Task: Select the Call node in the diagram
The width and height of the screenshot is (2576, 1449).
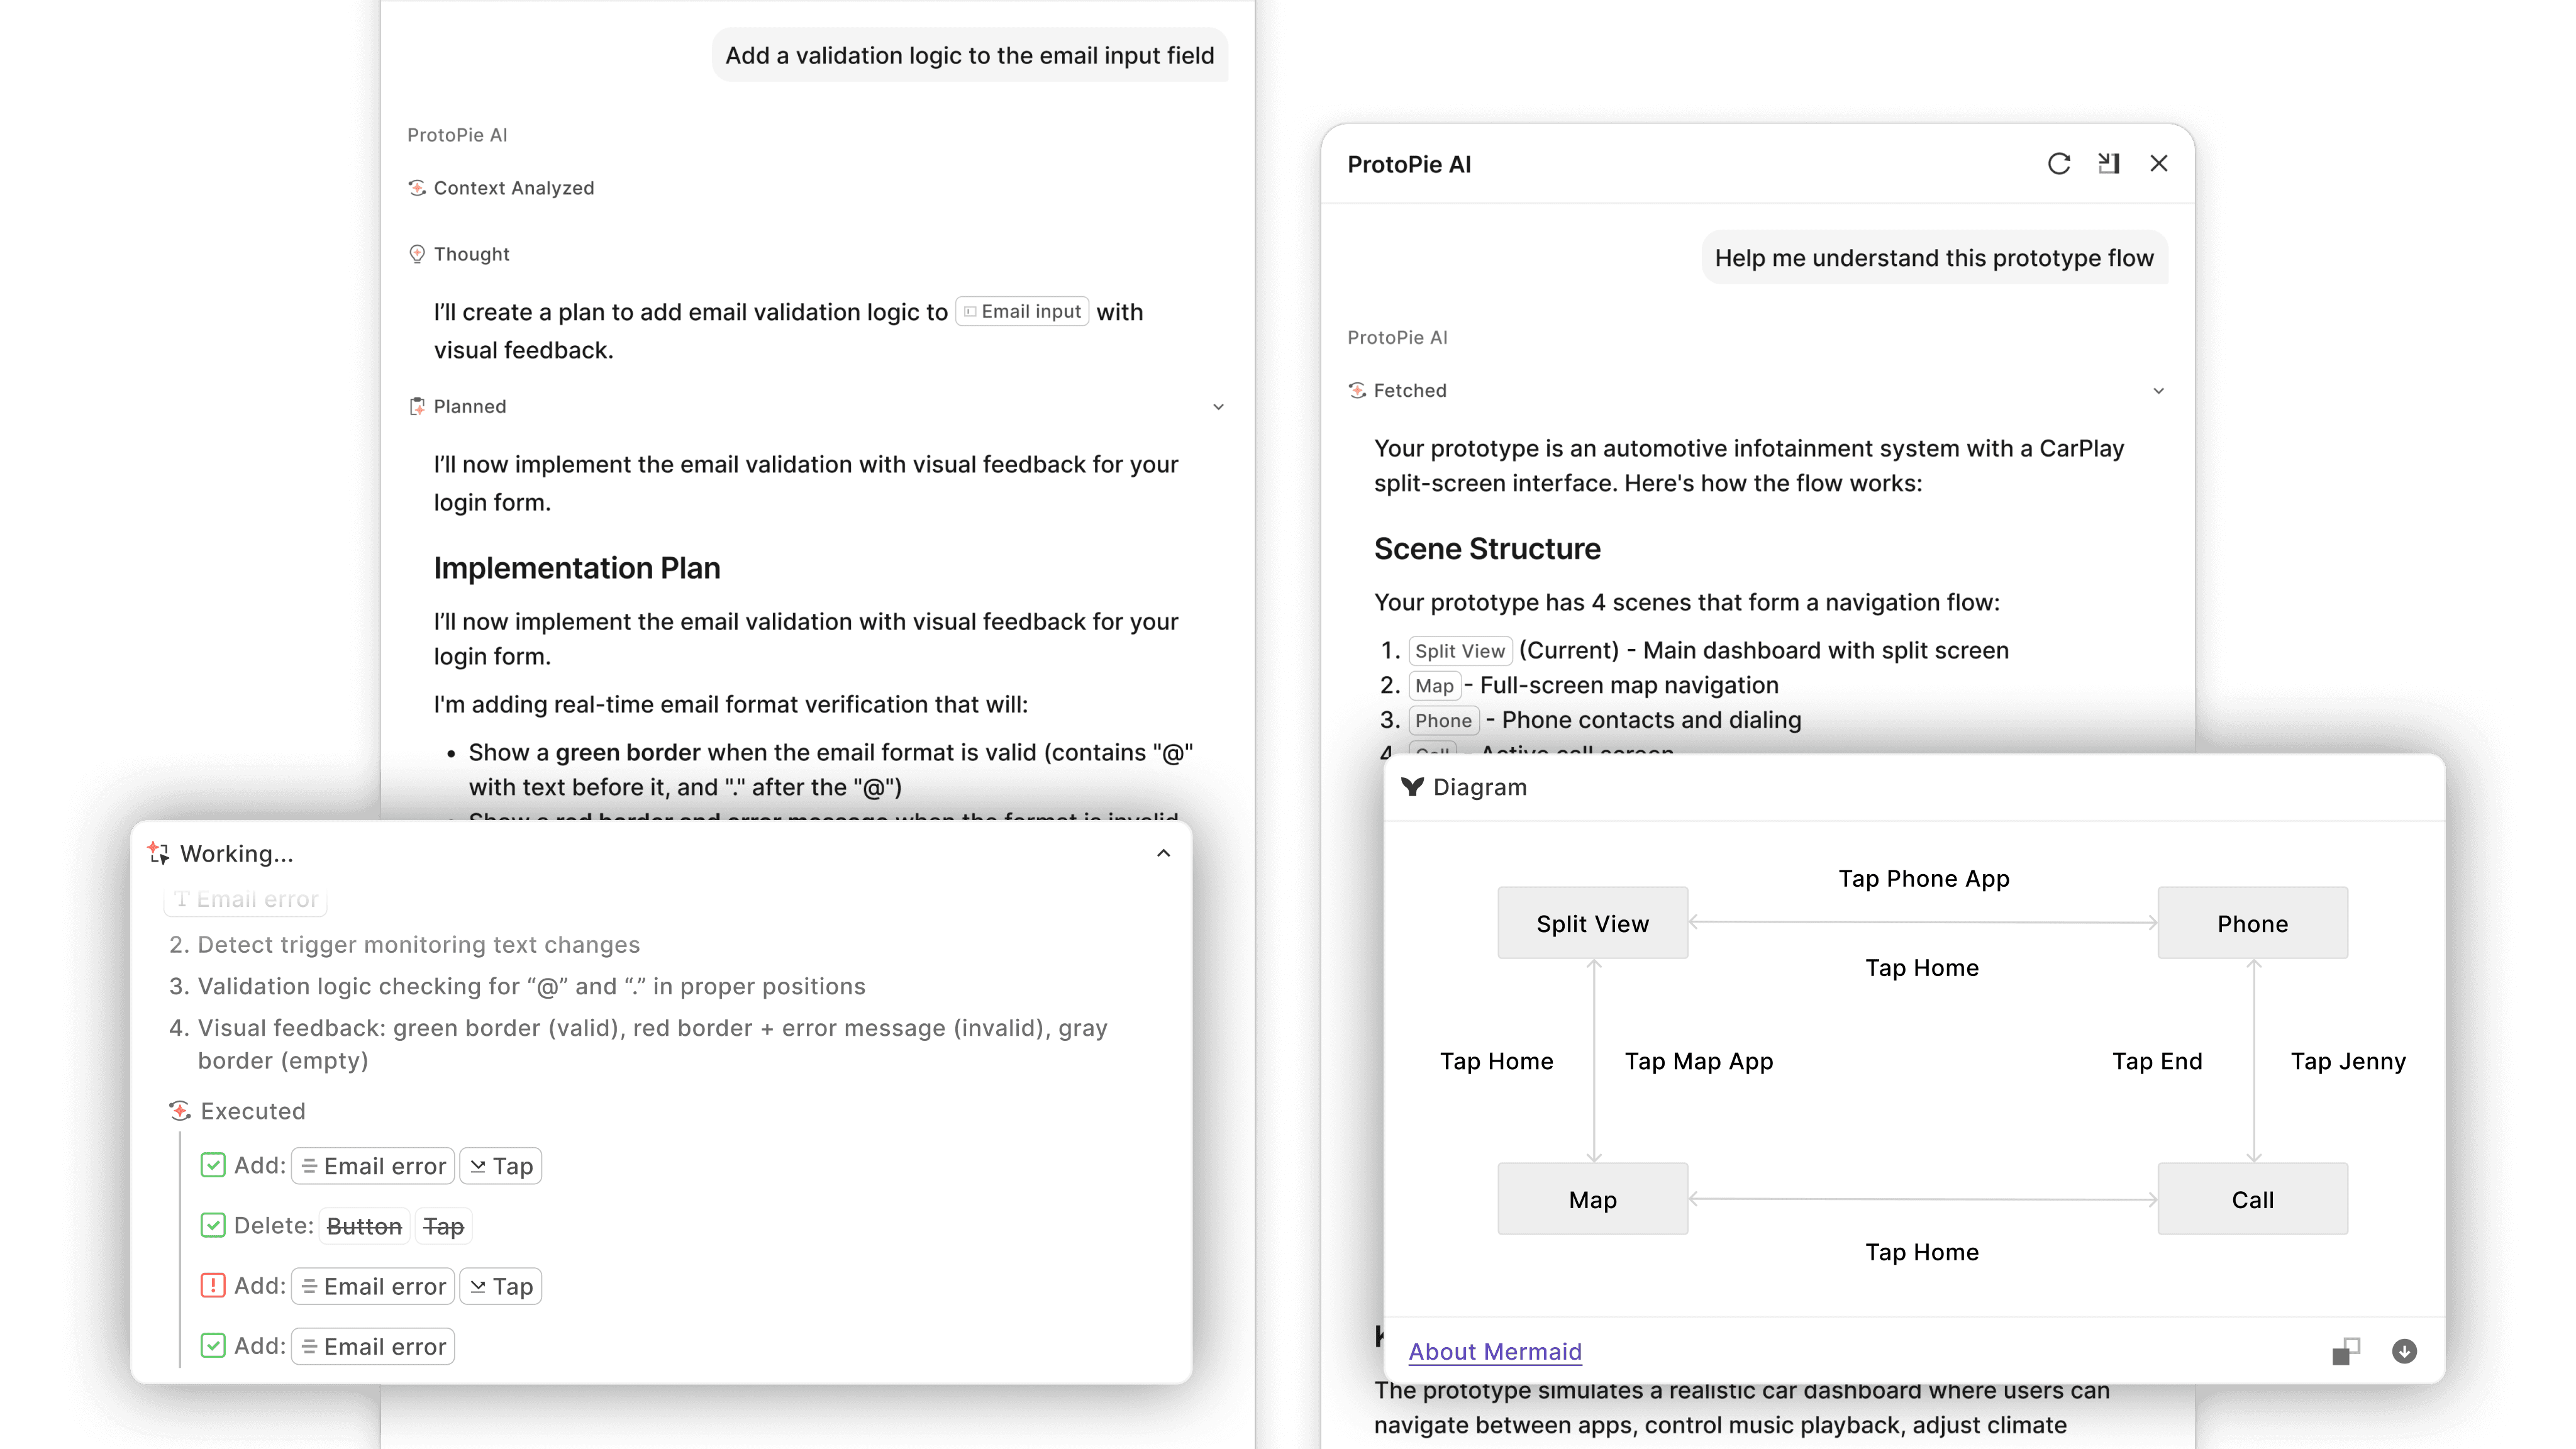Action: [2253, 1199]
